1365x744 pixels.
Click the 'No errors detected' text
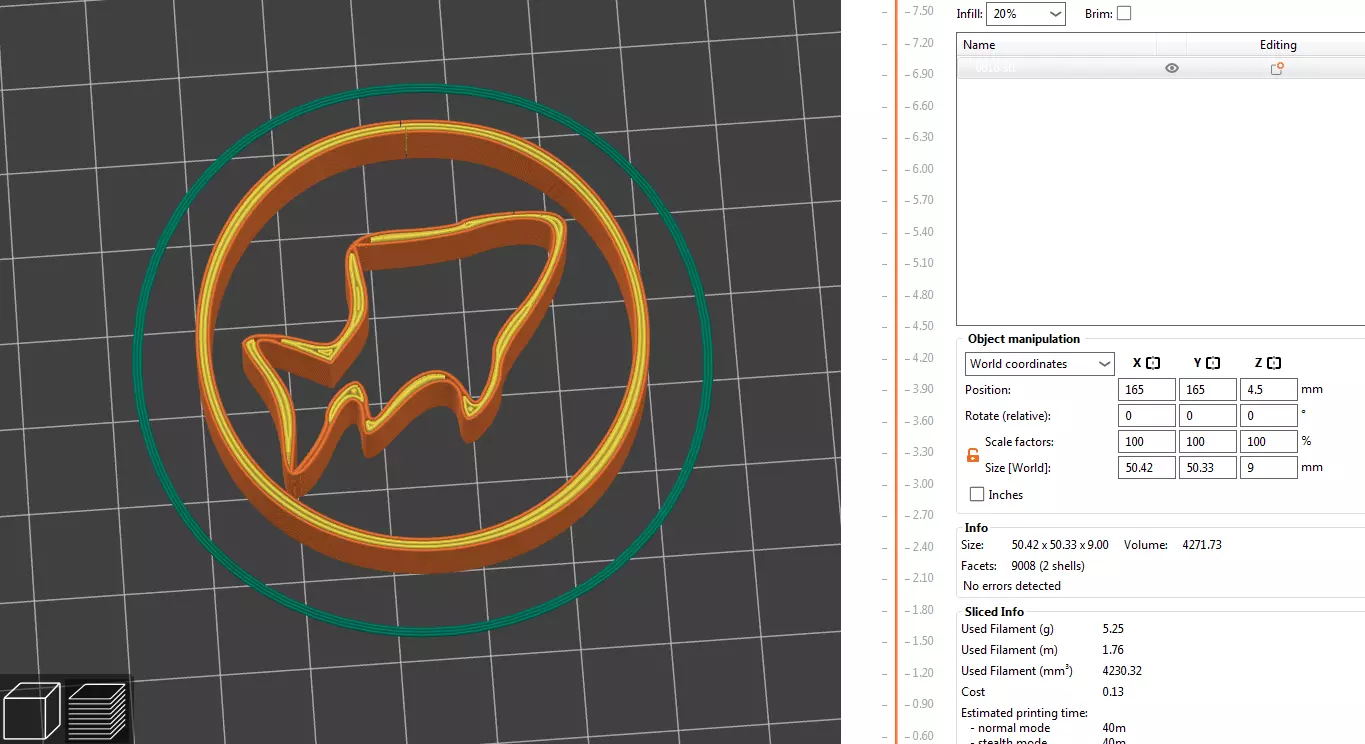[x=1012, y=586]
